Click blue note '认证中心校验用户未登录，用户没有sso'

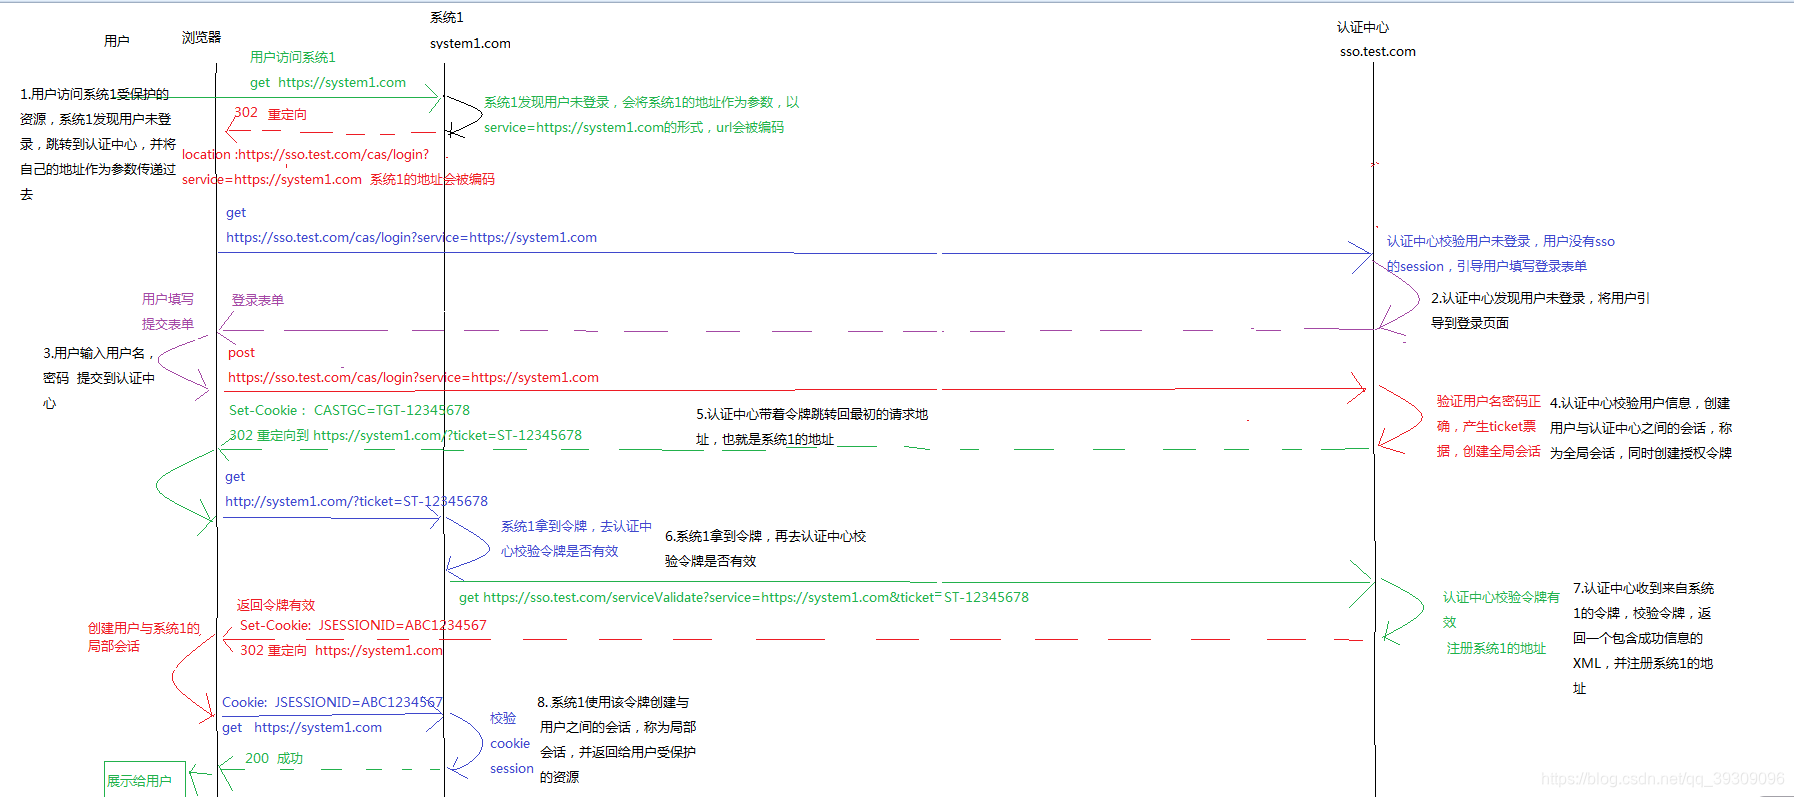coord(1500,241)
